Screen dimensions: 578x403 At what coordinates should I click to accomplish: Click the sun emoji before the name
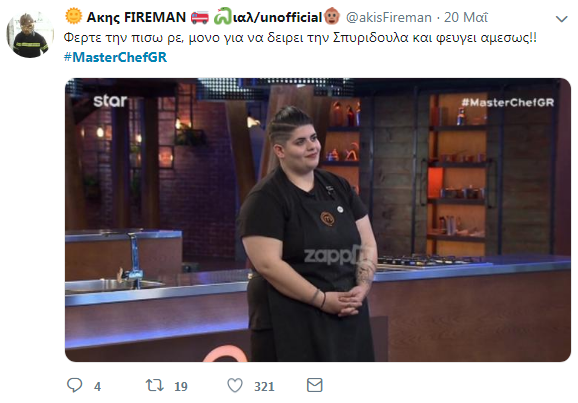(73, 16)
